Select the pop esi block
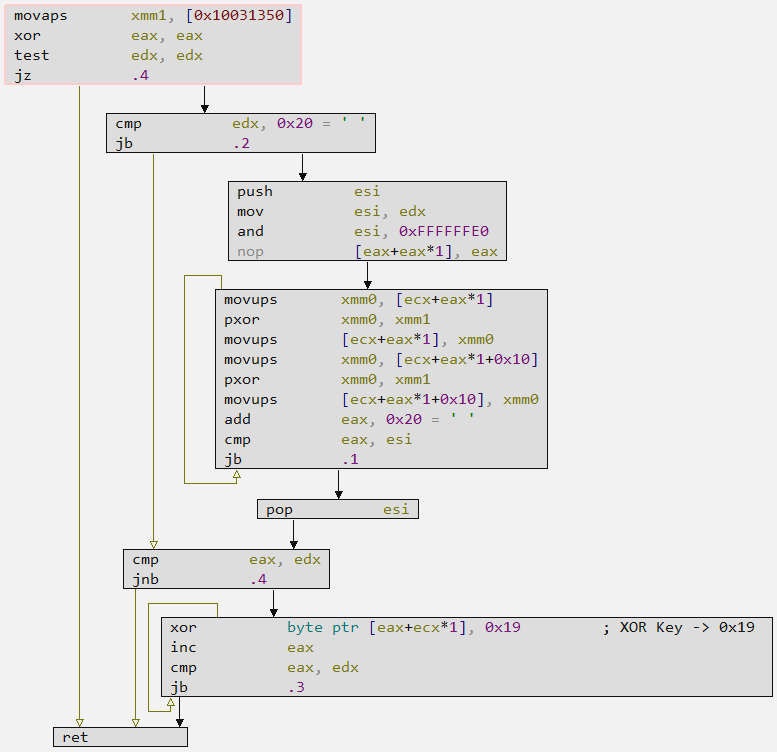Viewport: 777px width, 752px height. click(337, 510)
